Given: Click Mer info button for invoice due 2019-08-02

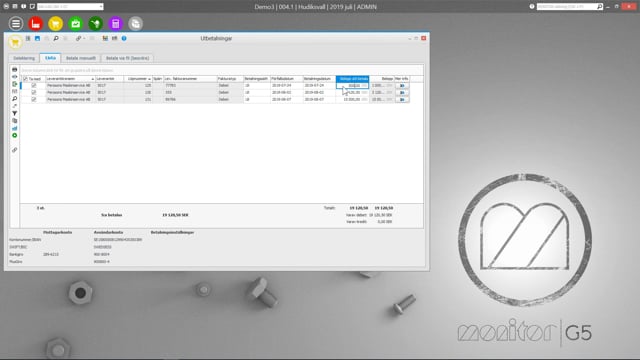Looking at the screenshot, I should click(x=402, y=92).
